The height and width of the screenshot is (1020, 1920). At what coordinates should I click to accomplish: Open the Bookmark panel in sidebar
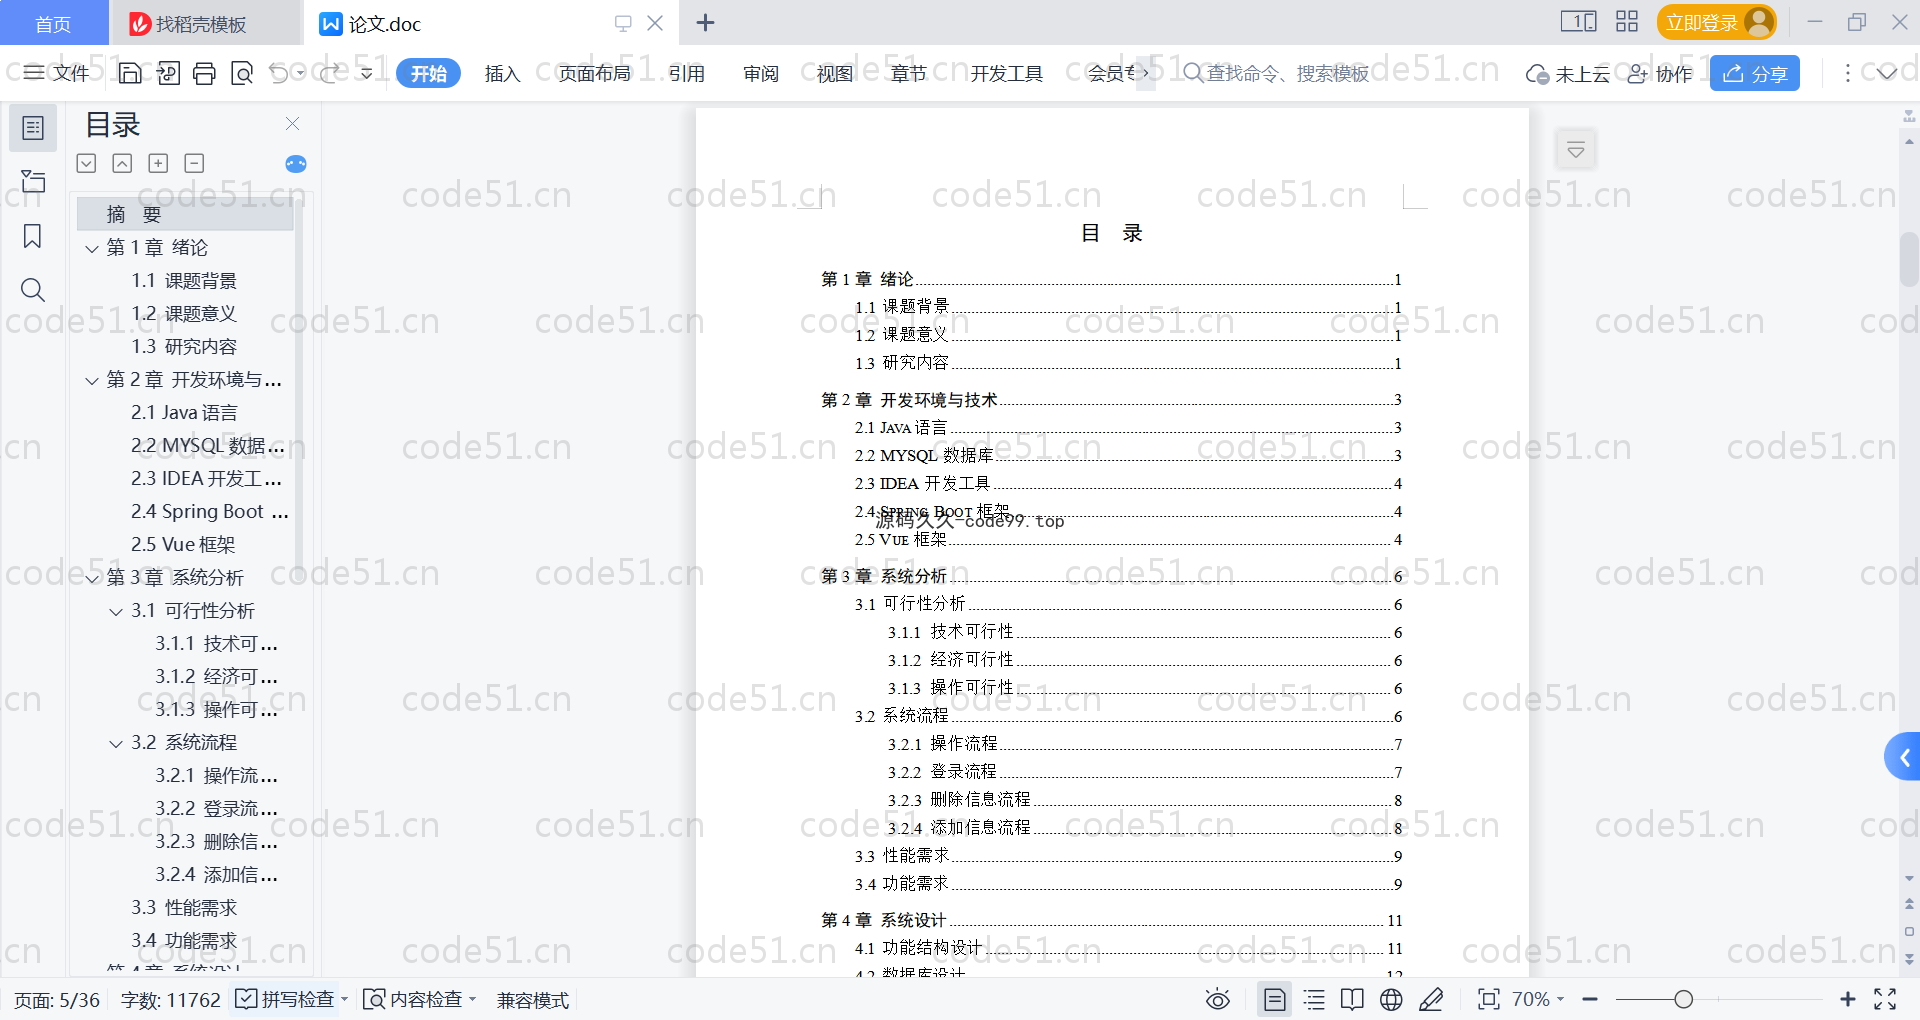pos(33,236)
